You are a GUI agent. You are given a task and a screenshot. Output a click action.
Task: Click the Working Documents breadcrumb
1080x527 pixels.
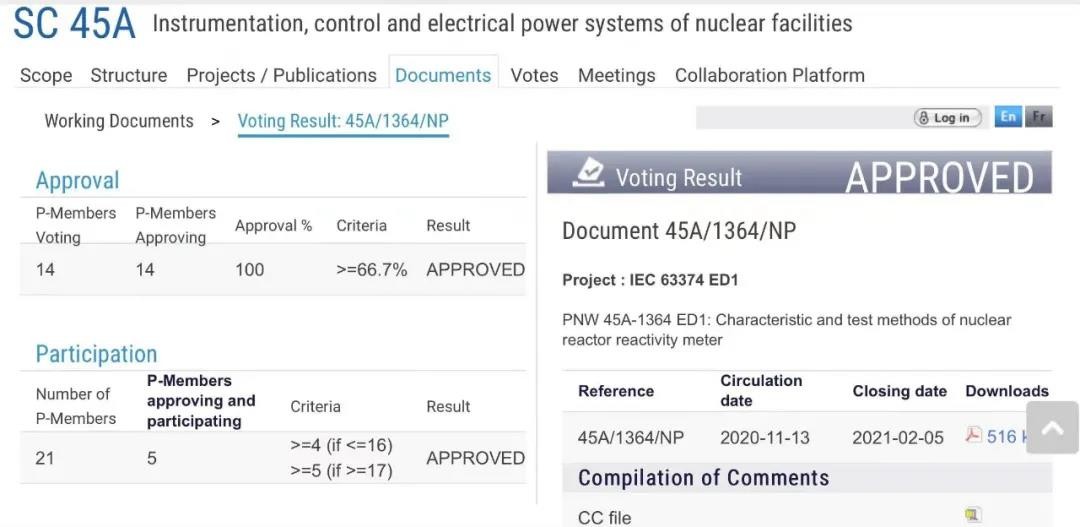tap(119, 121)
